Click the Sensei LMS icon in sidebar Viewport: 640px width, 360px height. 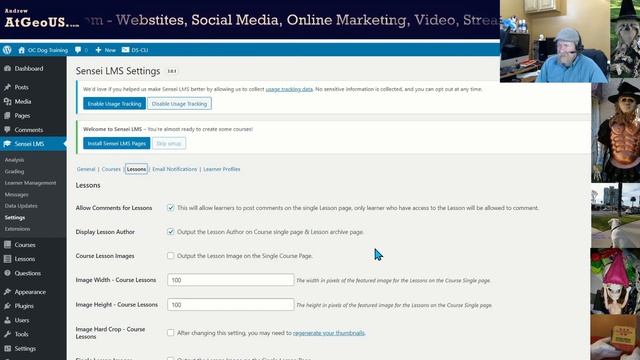7,144
